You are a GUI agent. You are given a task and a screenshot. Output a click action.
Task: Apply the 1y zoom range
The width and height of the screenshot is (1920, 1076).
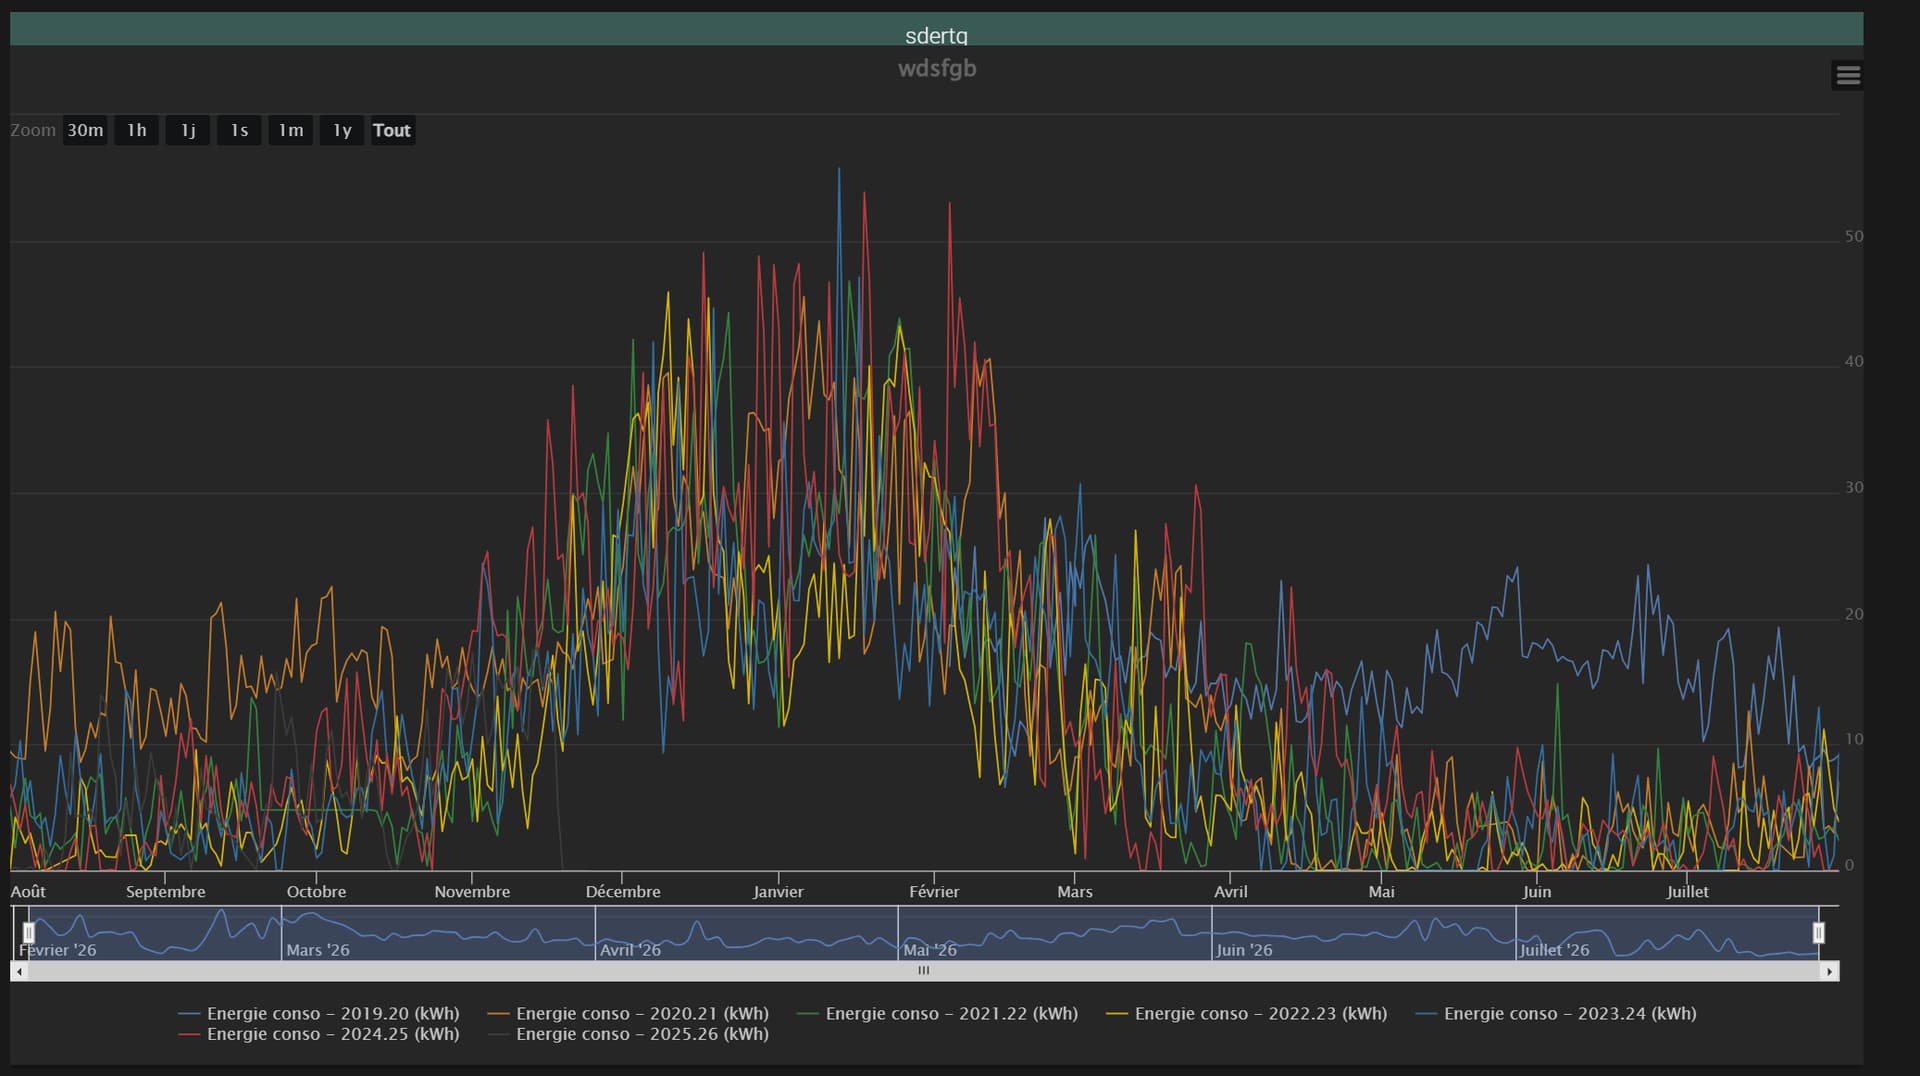pos(342,131)
